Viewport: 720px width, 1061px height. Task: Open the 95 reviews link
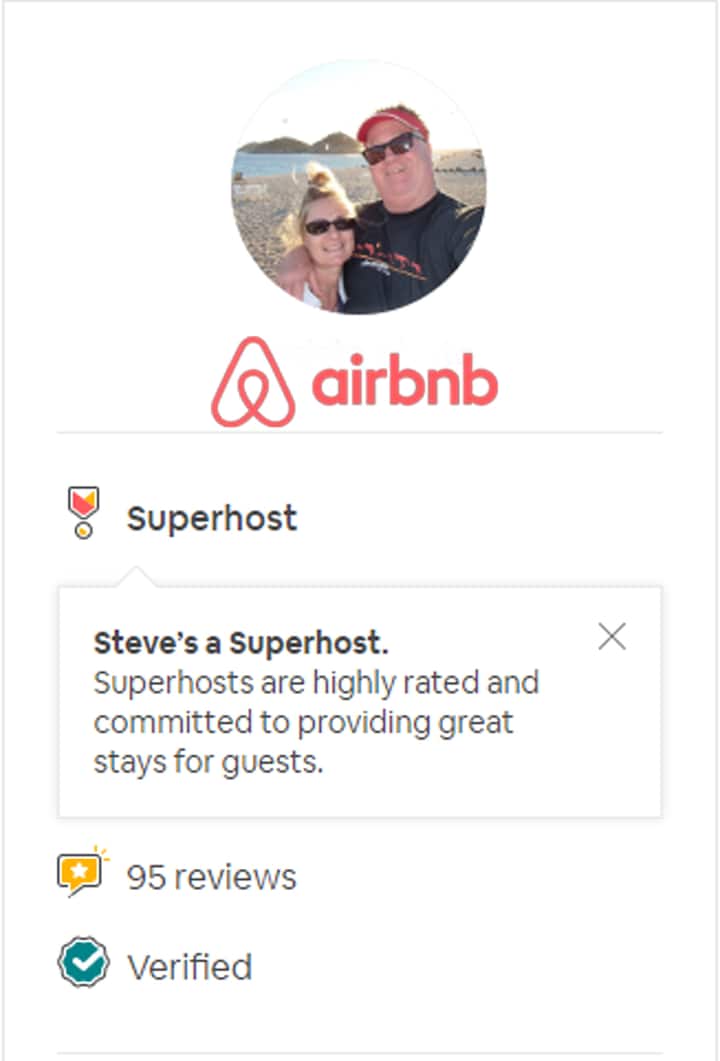pos(212,877)
